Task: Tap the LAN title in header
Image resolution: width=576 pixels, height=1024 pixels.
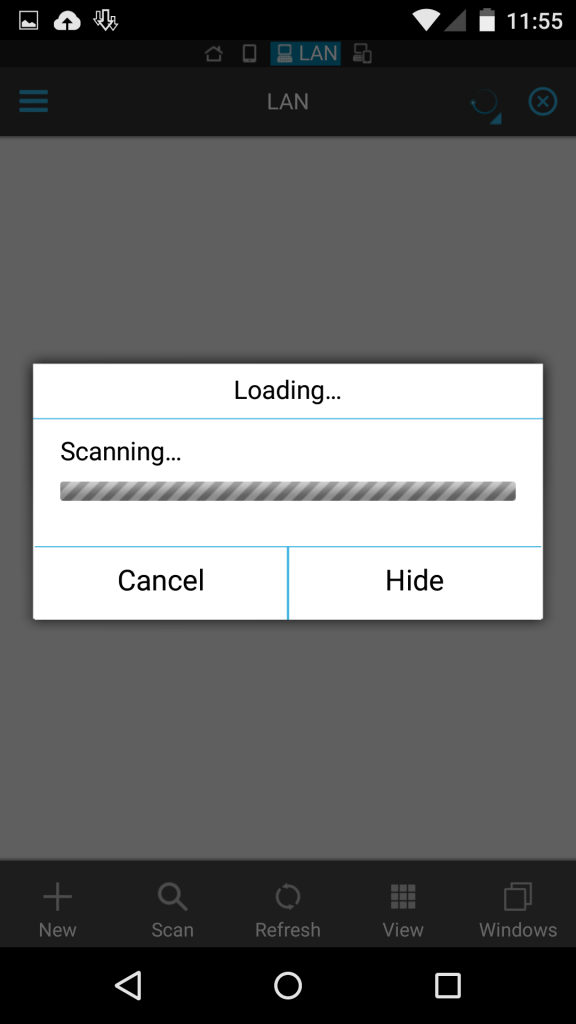Action: [288, 102]
